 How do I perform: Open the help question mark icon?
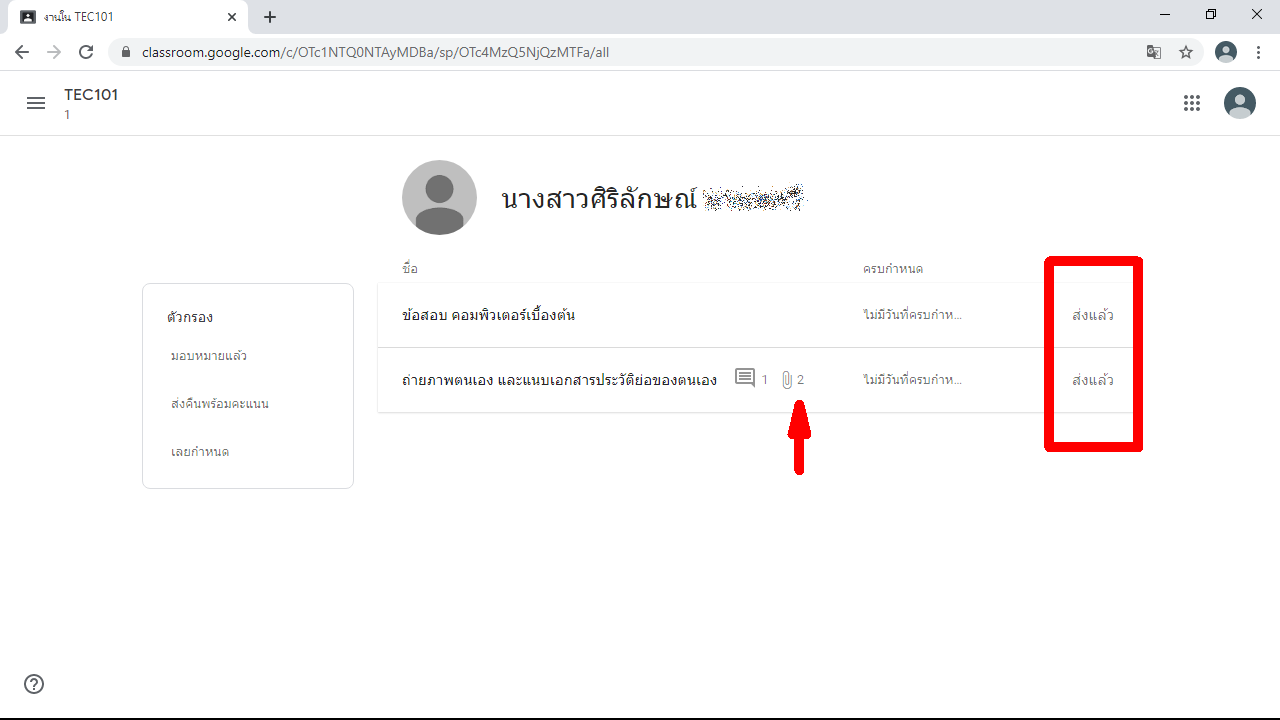pyautogui.click(x=34, y=684)
